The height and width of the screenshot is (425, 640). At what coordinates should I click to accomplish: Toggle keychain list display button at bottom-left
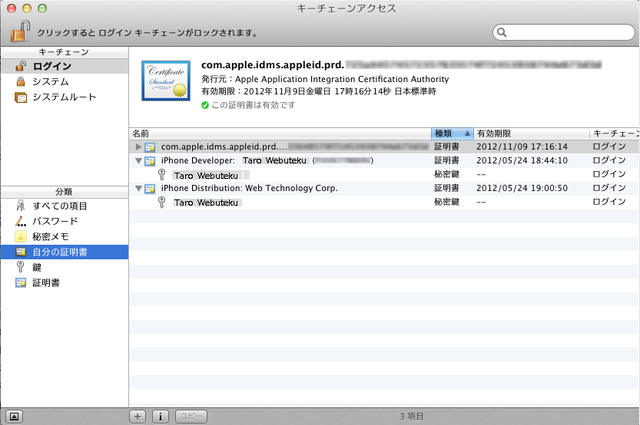(14, 416)
